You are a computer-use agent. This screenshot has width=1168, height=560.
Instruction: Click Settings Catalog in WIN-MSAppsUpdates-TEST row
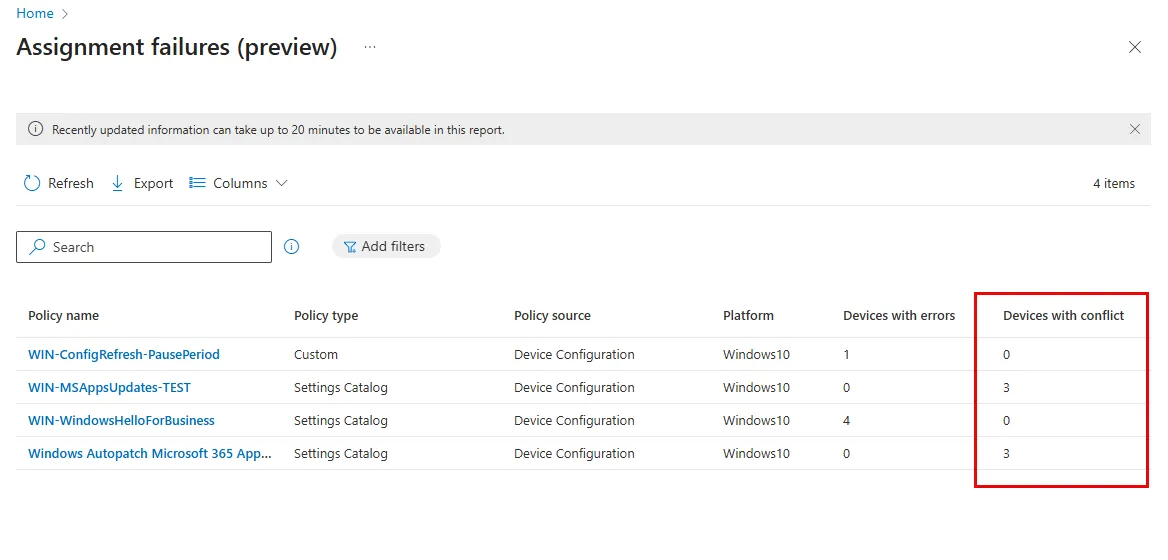pos(340,387)
